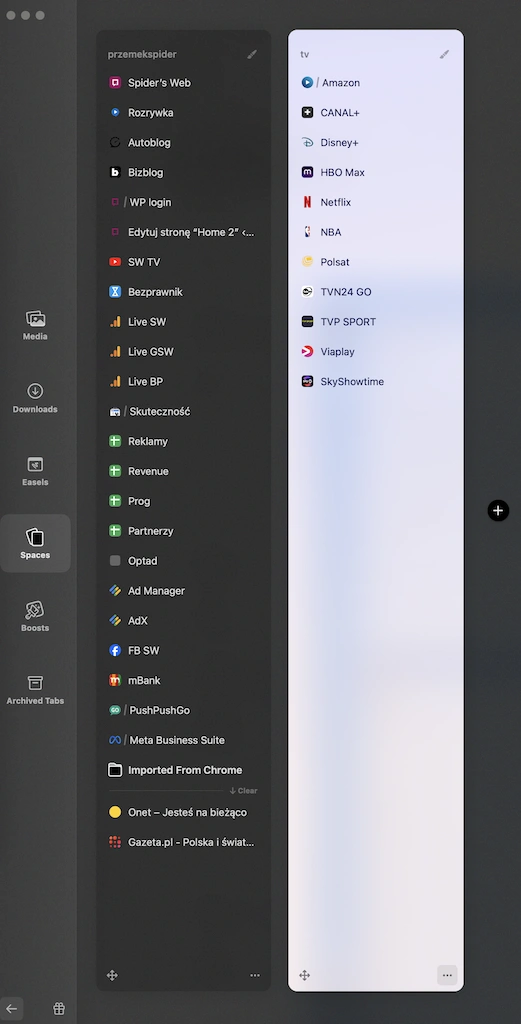Open the Media library section
Viewport: 521px width, 1024px height.
coord(35,325)
